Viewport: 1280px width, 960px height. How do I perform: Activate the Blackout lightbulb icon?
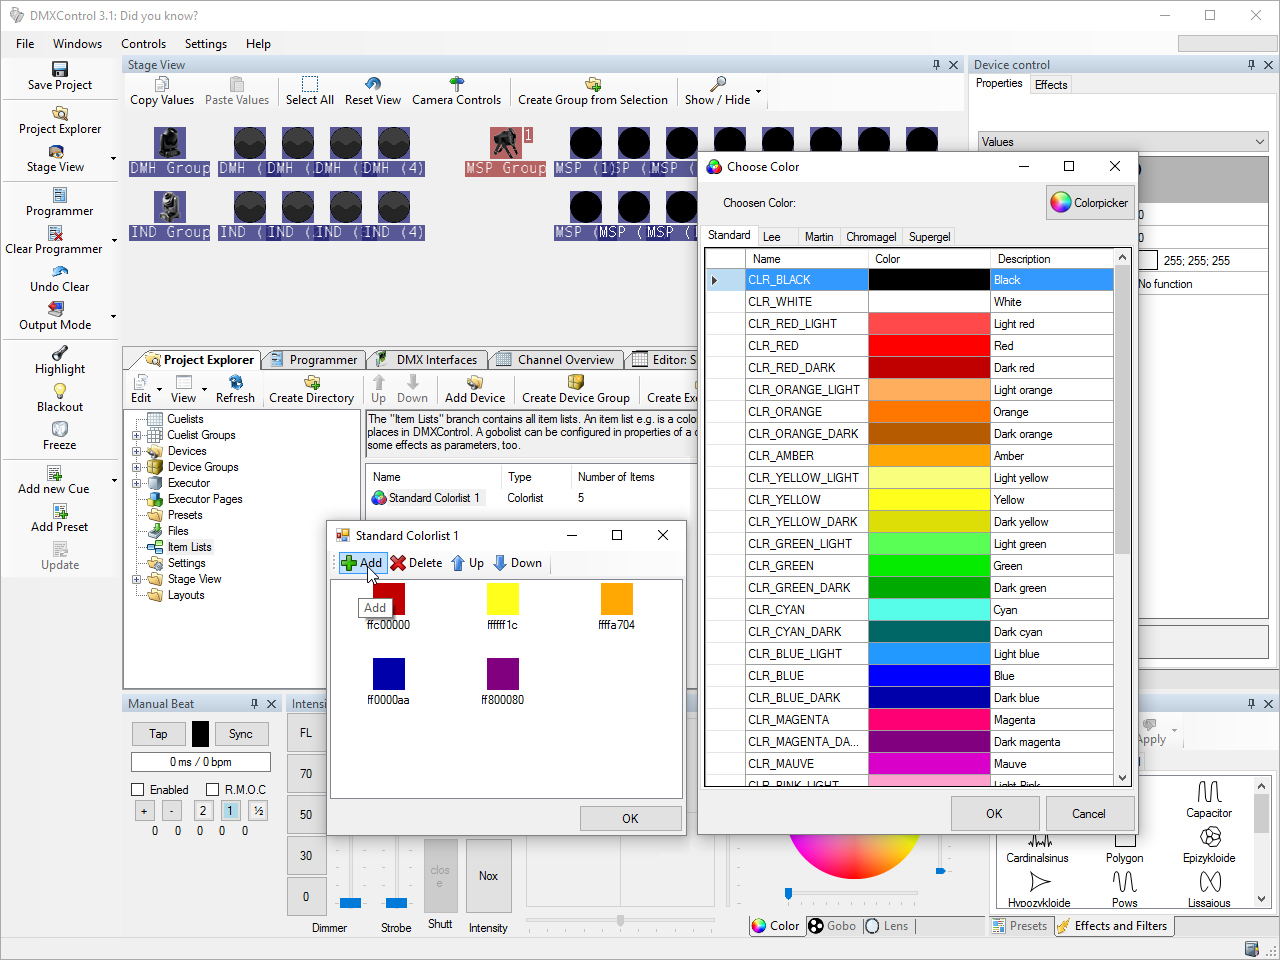click(60, 391)
